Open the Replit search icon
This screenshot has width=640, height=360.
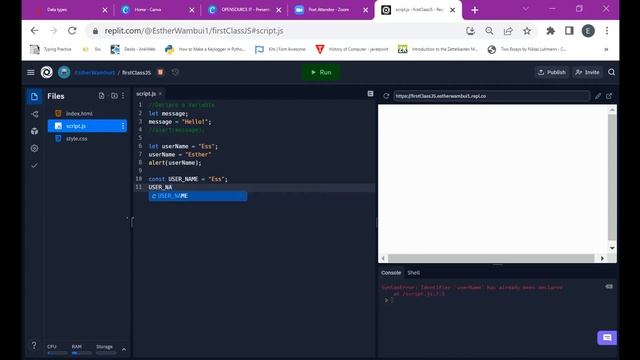(611, 72)
